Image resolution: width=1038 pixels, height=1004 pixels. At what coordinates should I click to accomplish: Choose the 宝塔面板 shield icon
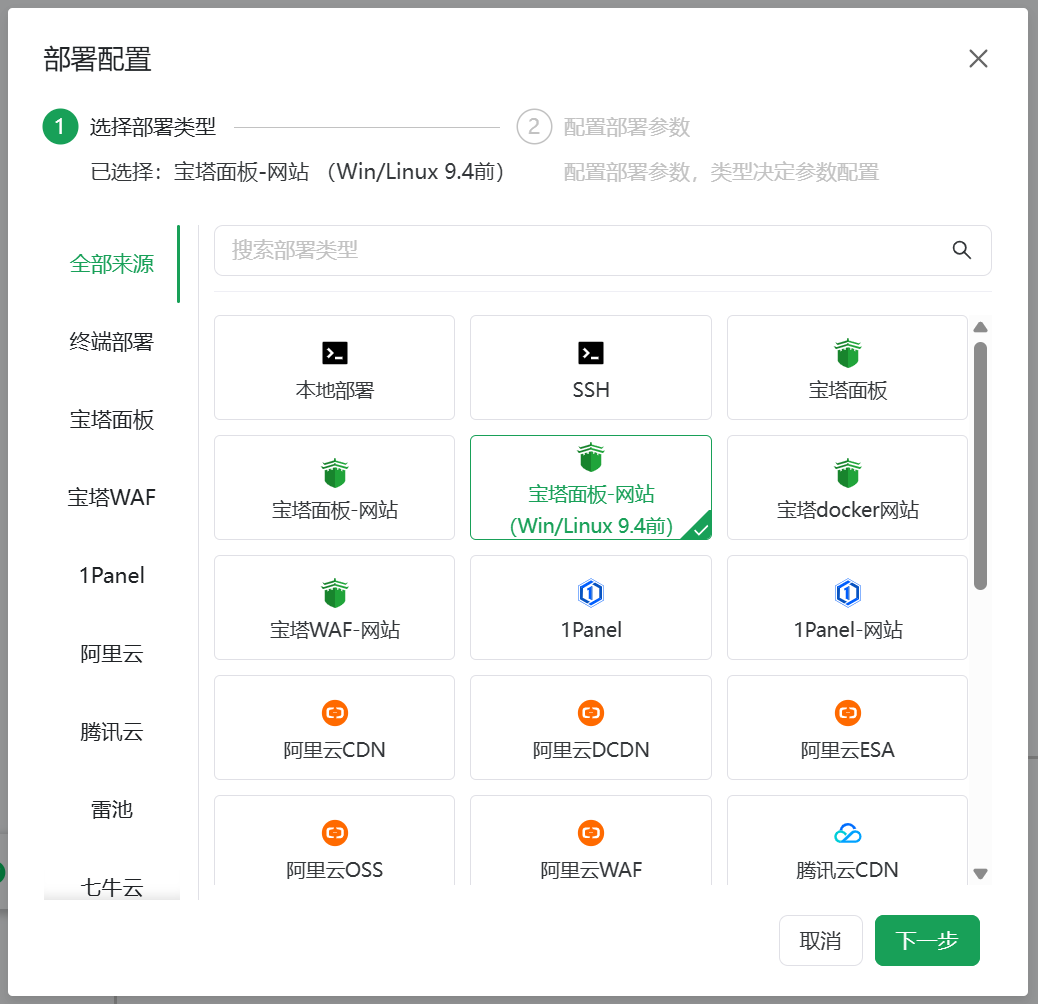pyautogui.click(x=847, y=352)
